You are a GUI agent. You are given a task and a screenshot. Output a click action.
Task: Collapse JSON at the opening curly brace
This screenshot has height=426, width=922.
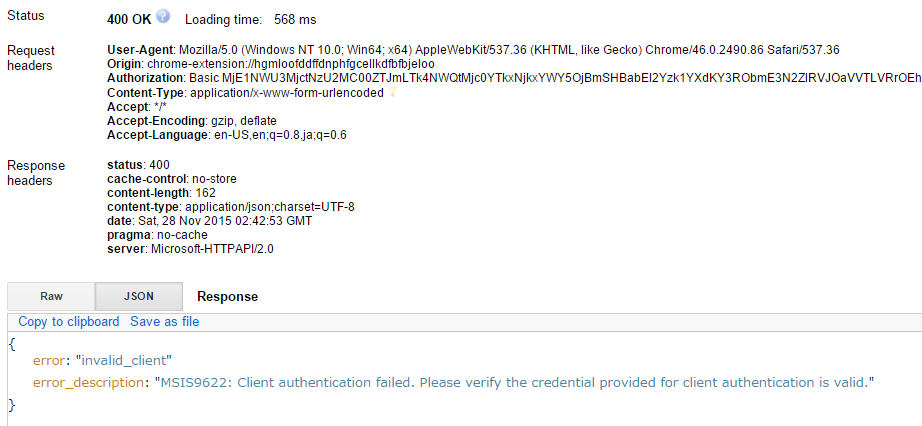point(12,344)
